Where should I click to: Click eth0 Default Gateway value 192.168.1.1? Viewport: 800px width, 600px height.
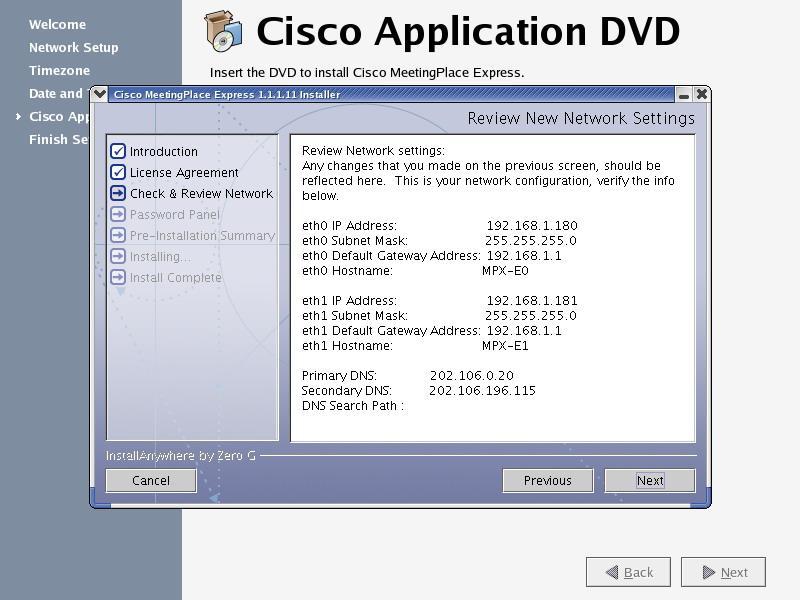[x=524, y=256]
